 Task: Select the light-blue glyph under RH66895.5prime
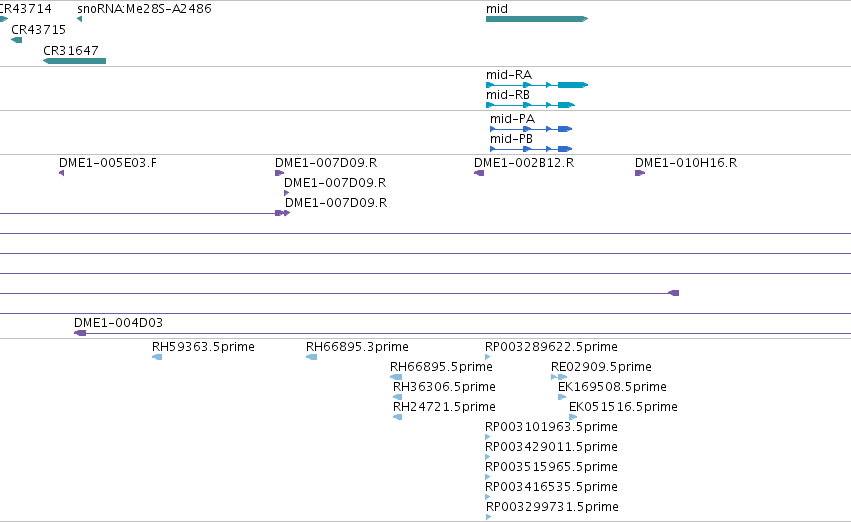396,377
